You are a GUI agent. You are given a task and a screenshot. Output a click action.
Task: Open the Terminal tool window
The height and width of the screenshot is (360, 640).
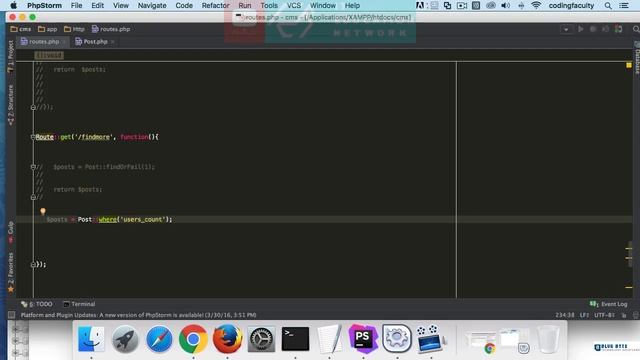[79, 304]
